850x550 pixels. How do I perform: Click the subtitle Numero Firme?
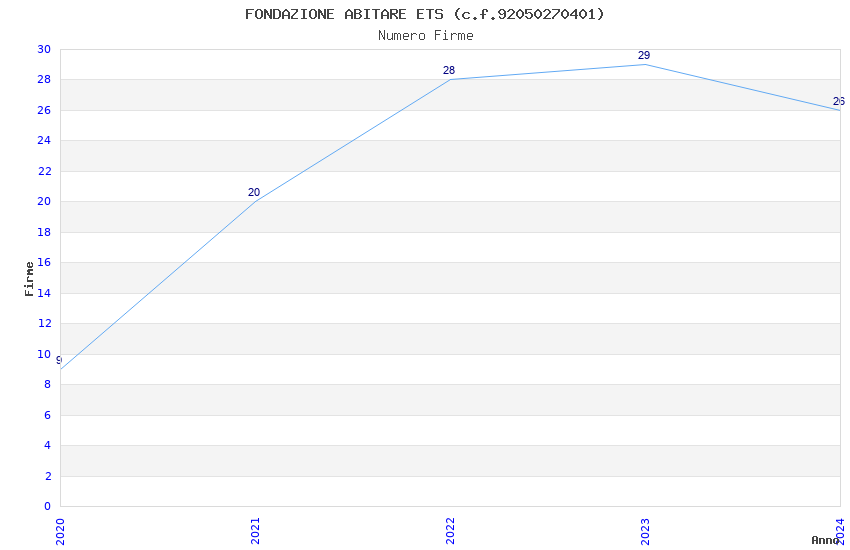coord(426,36)
